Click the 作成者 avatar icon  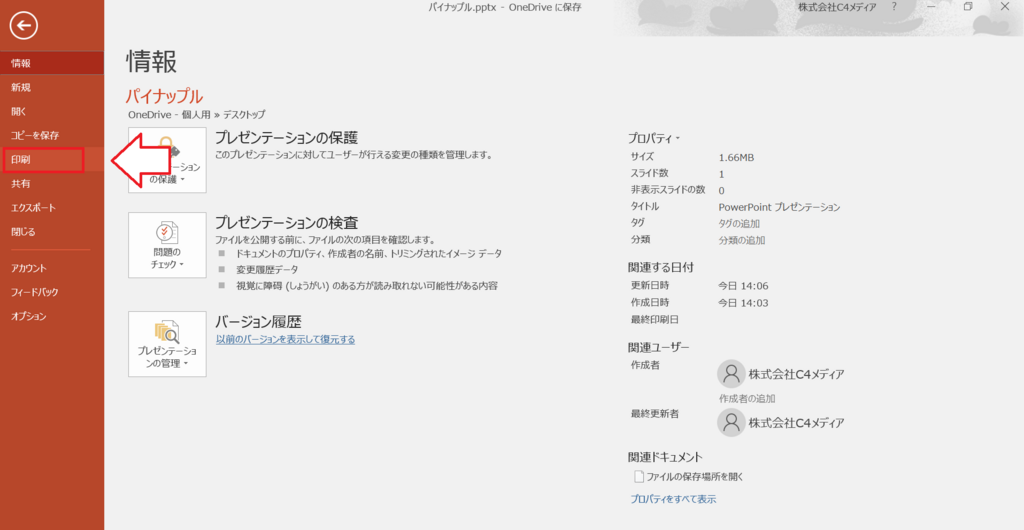click(x=731, y=374)
